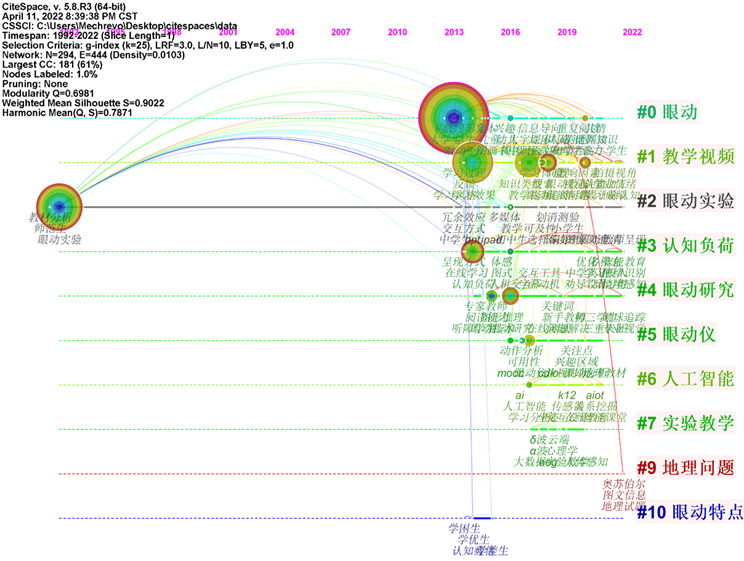The image size is (744, 561).
Task: Open cluster label #2 眼动实验
Action: click(686, 201)
